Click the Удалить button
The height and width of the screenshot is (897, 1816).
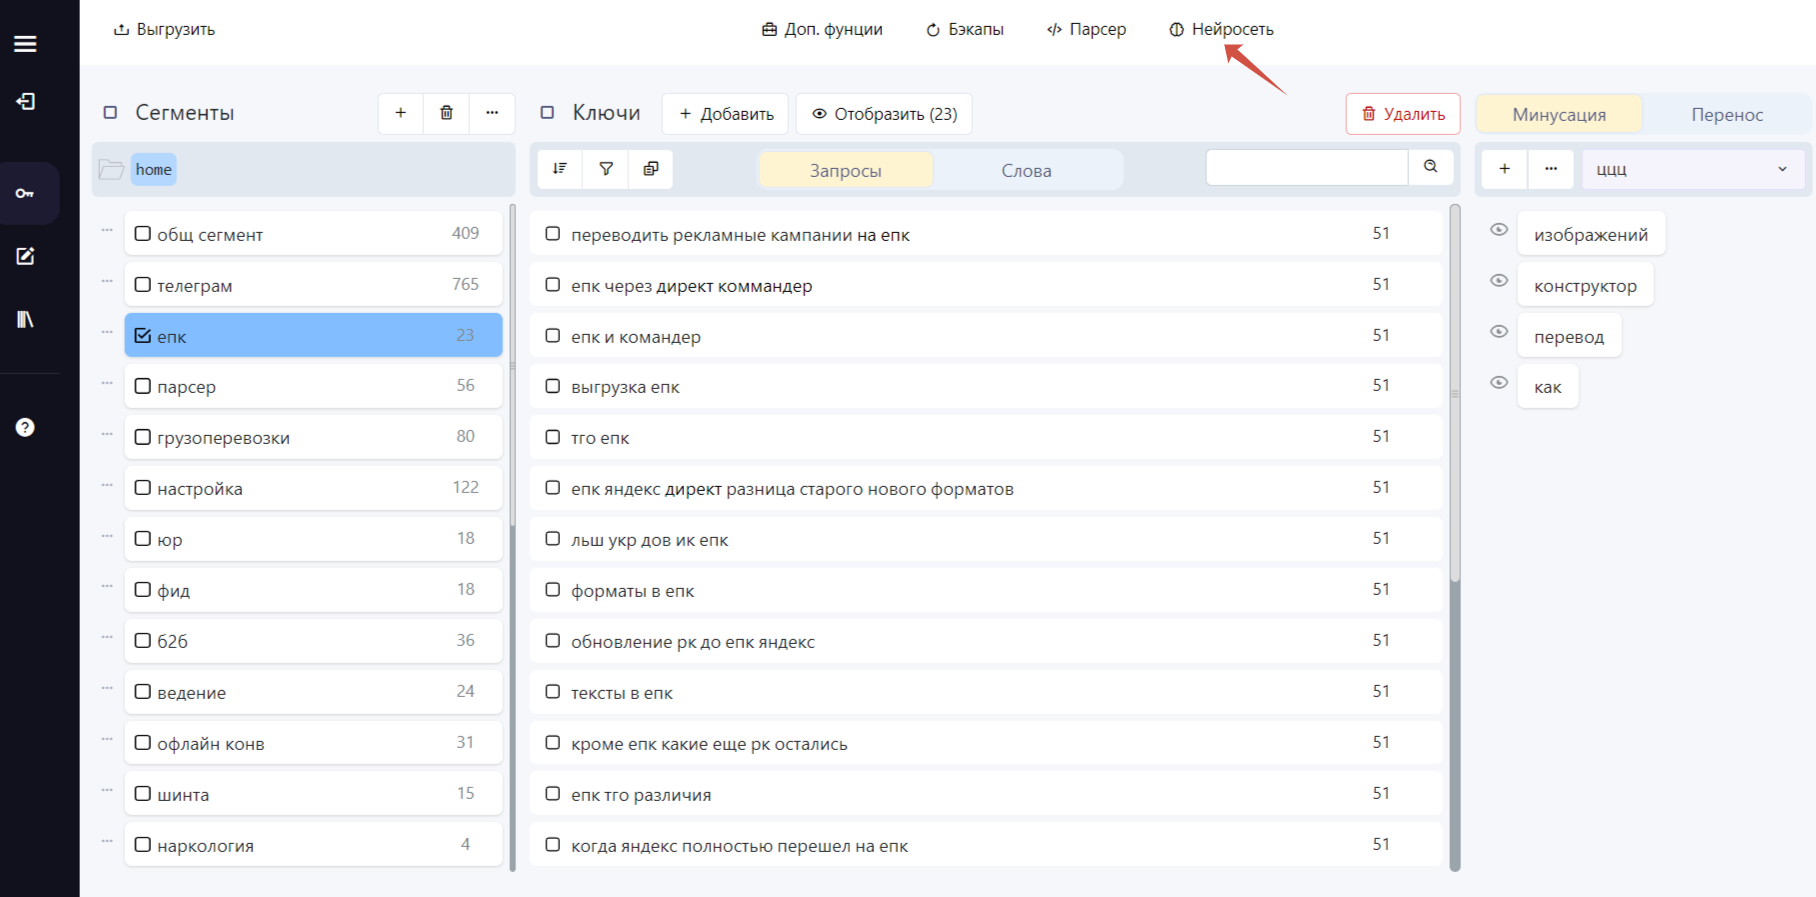1403,114
